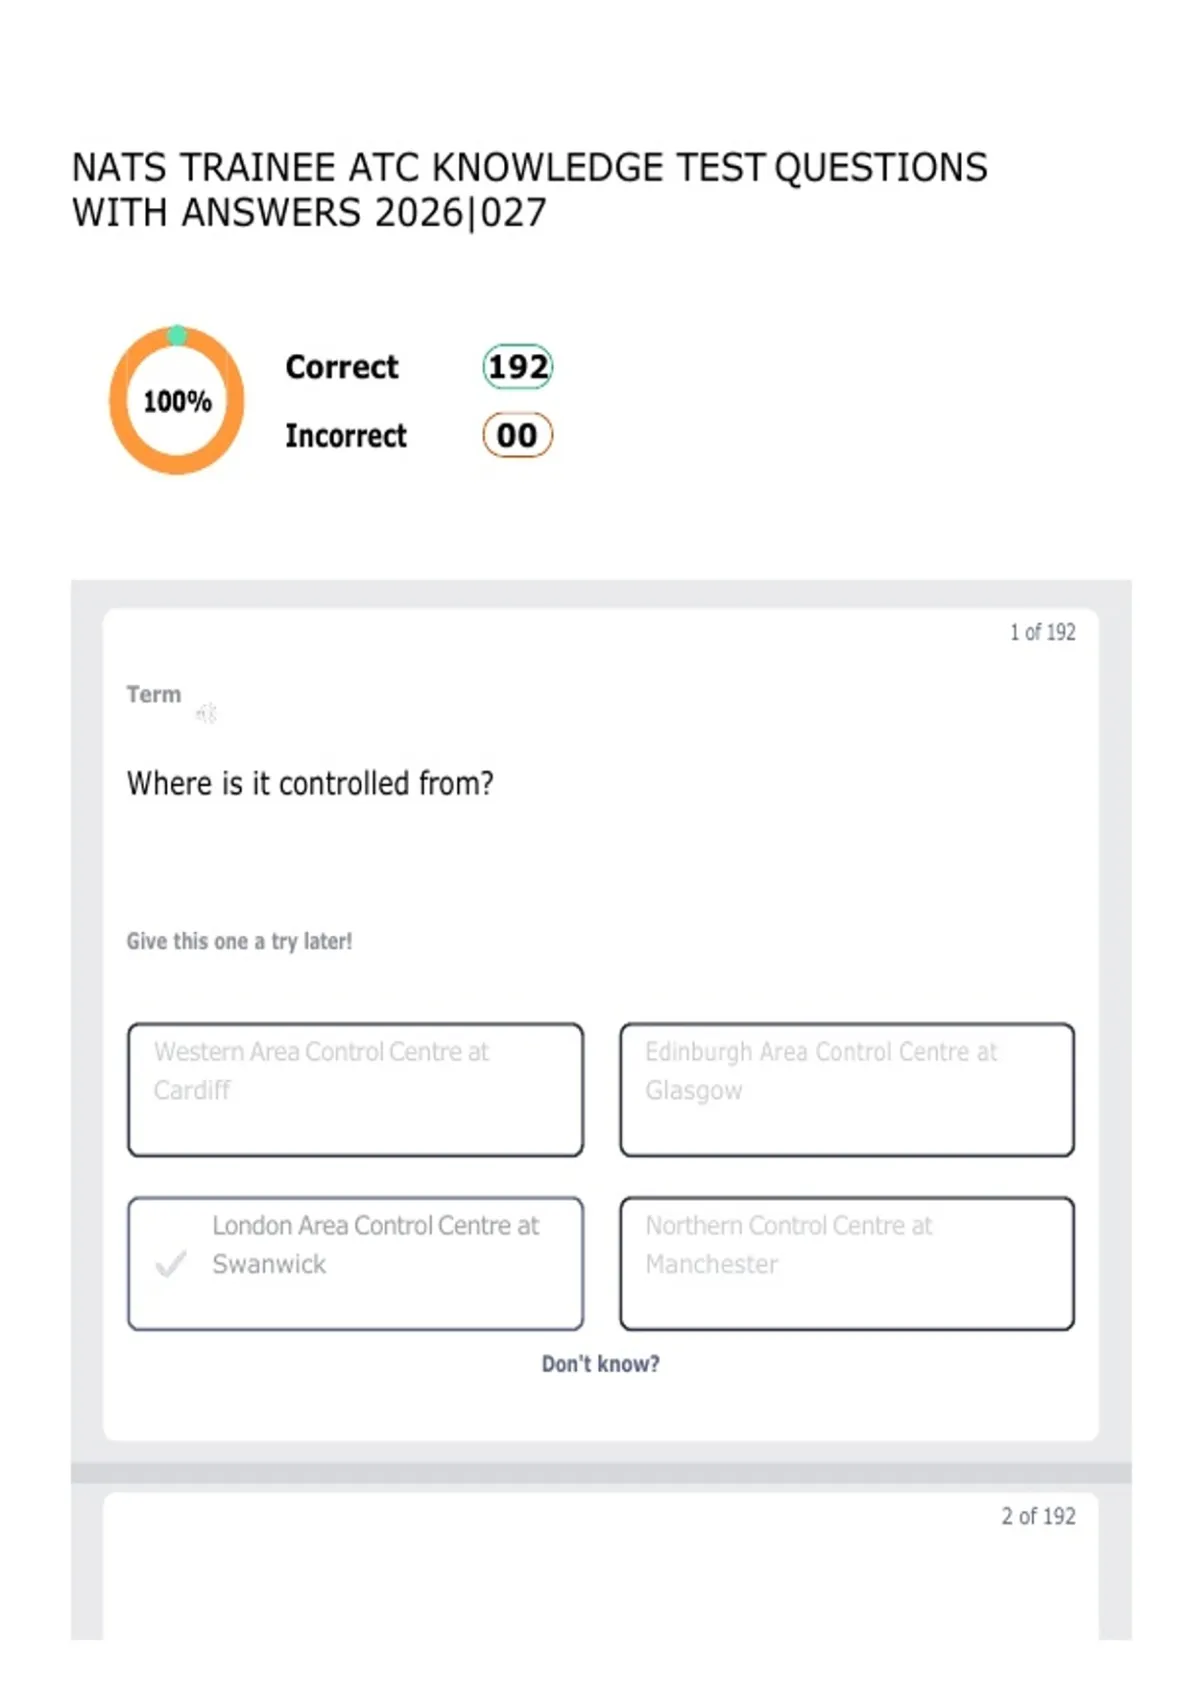Click the green checkmark beside Swanwick
The height and width of the screenshot is (1700, 1200).
(171, 1264)
